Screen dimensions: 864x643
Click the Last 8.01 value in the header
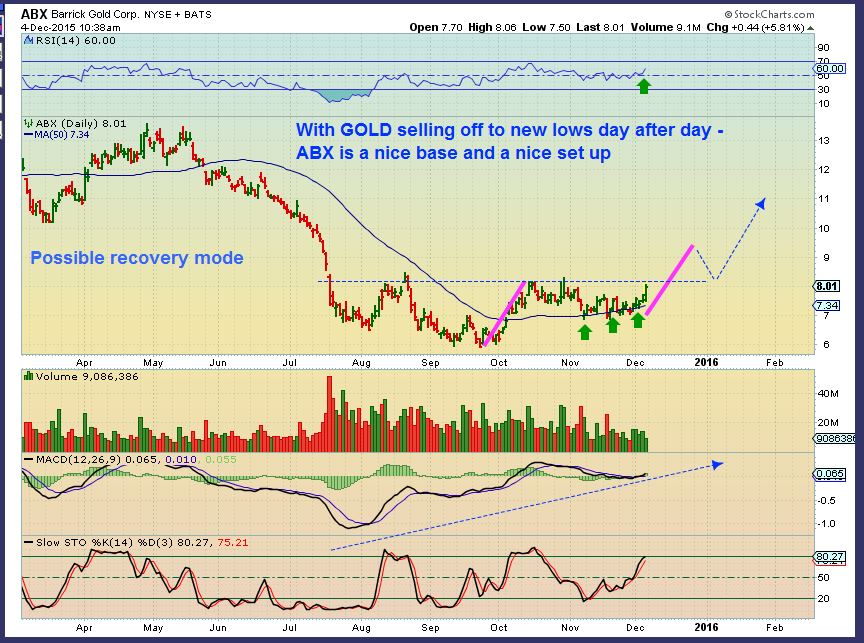coord(600,27)
